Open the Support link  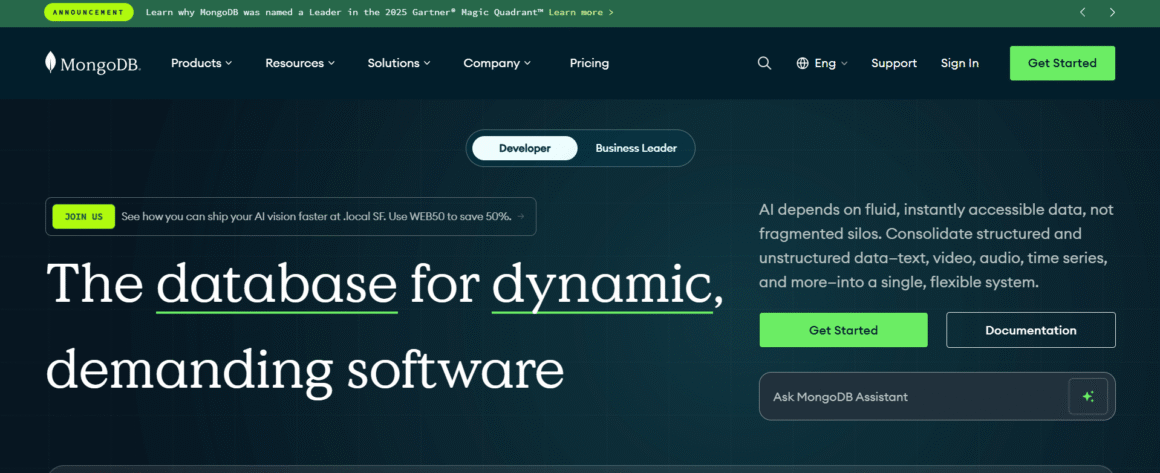(894, 63)
